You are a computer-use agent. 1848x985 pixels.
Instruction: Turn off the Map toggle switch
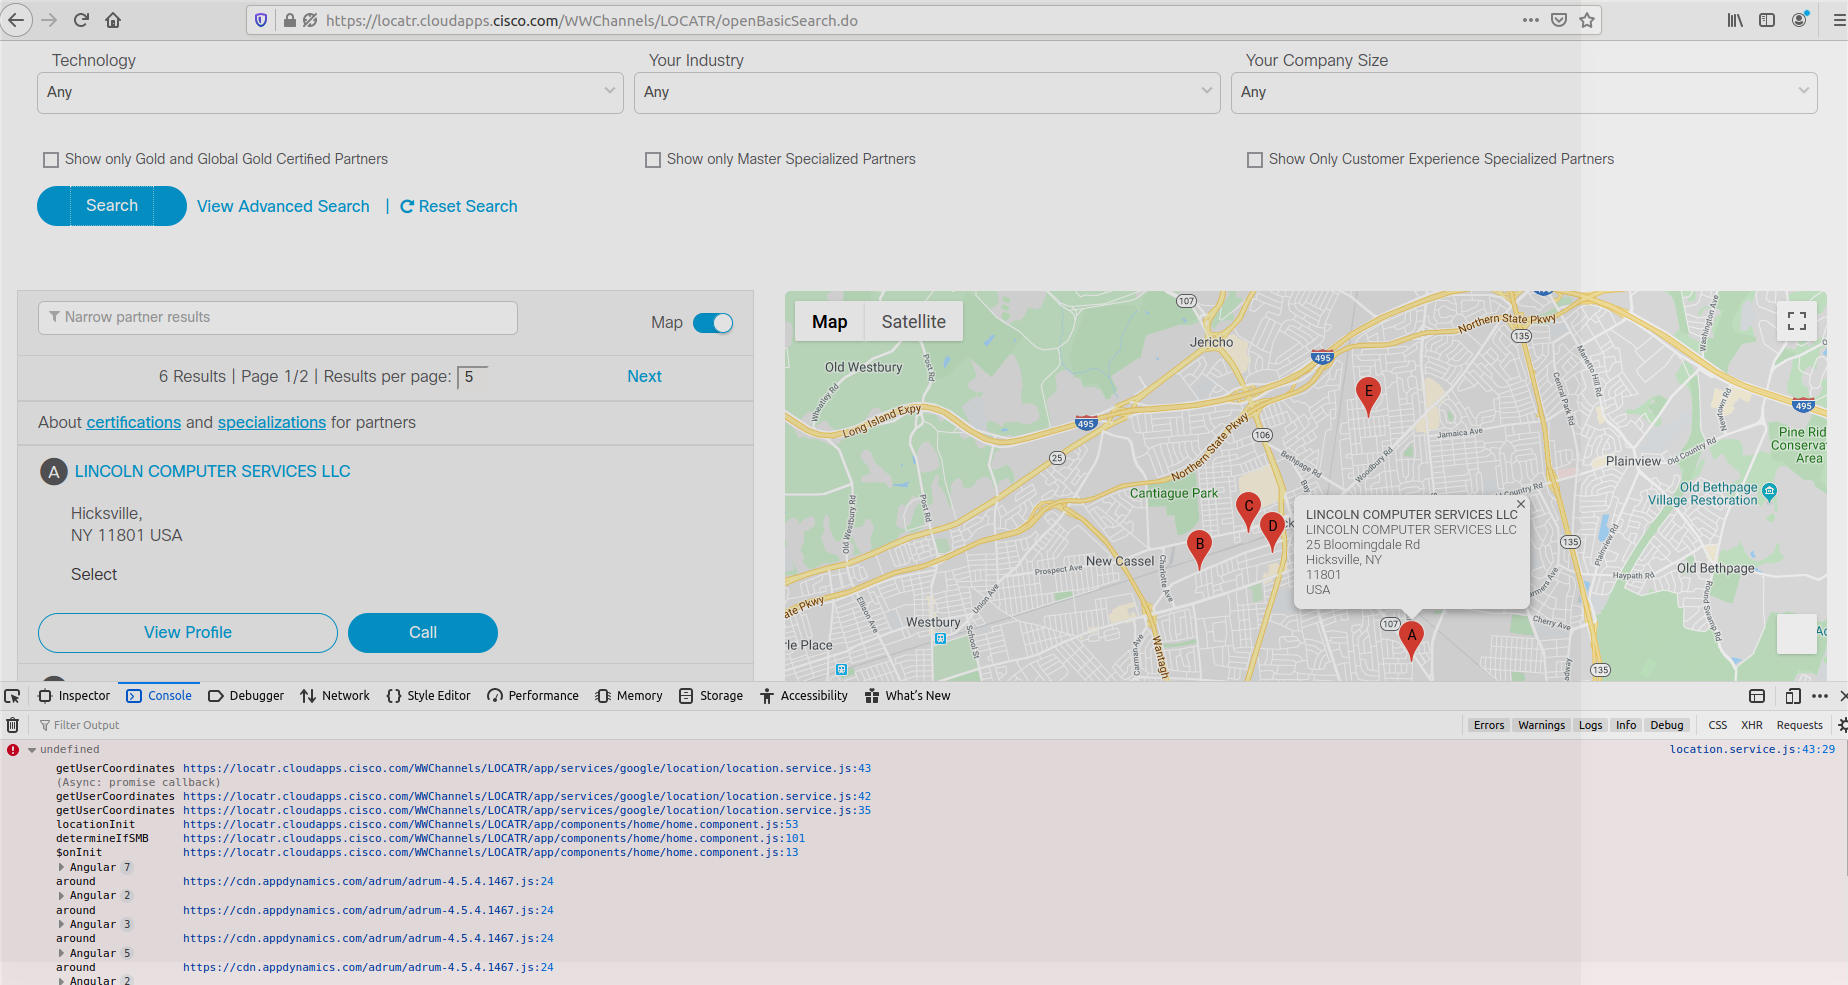point(714,322)
